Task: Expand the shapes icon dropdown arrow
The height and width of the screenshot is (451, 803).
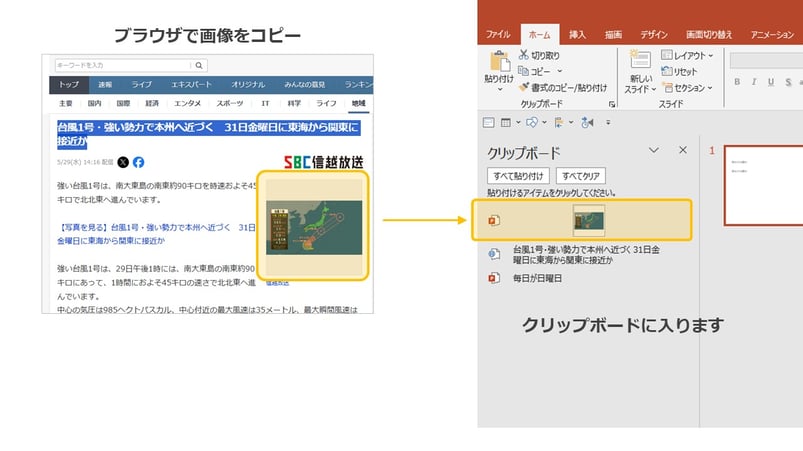Action: tap(544, 122)
